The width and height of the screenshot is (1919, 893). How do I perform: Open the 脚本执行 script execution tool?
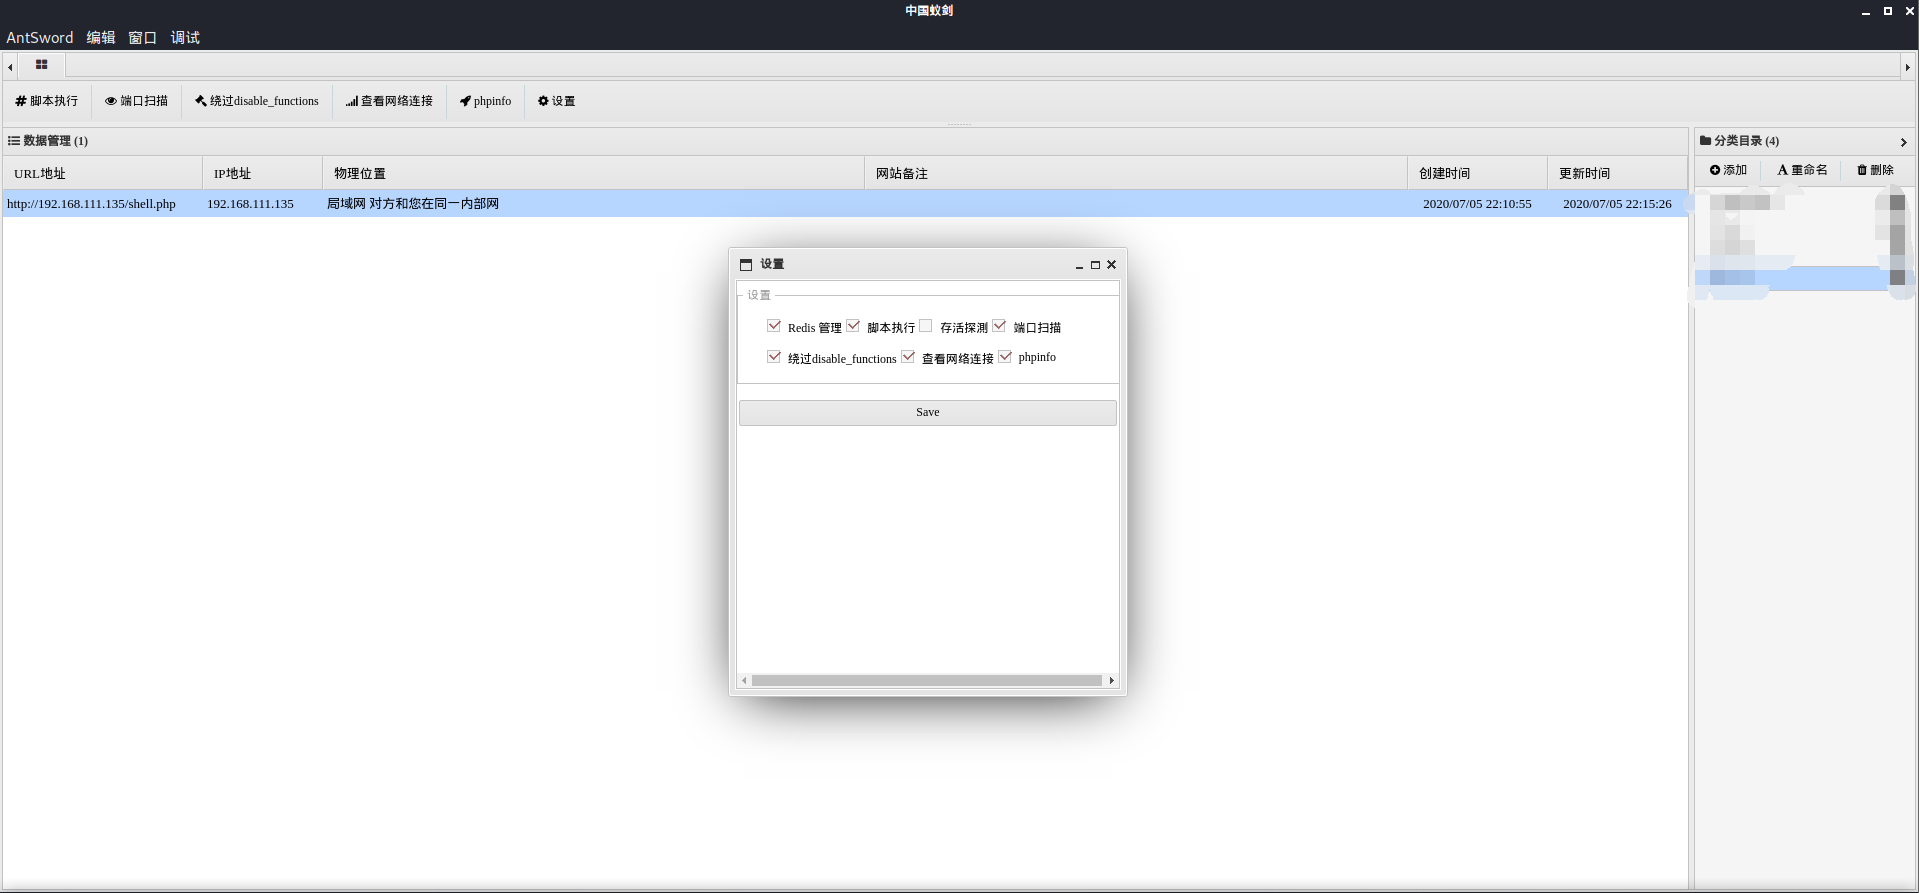pyautogui.click(x=46, y=101)
